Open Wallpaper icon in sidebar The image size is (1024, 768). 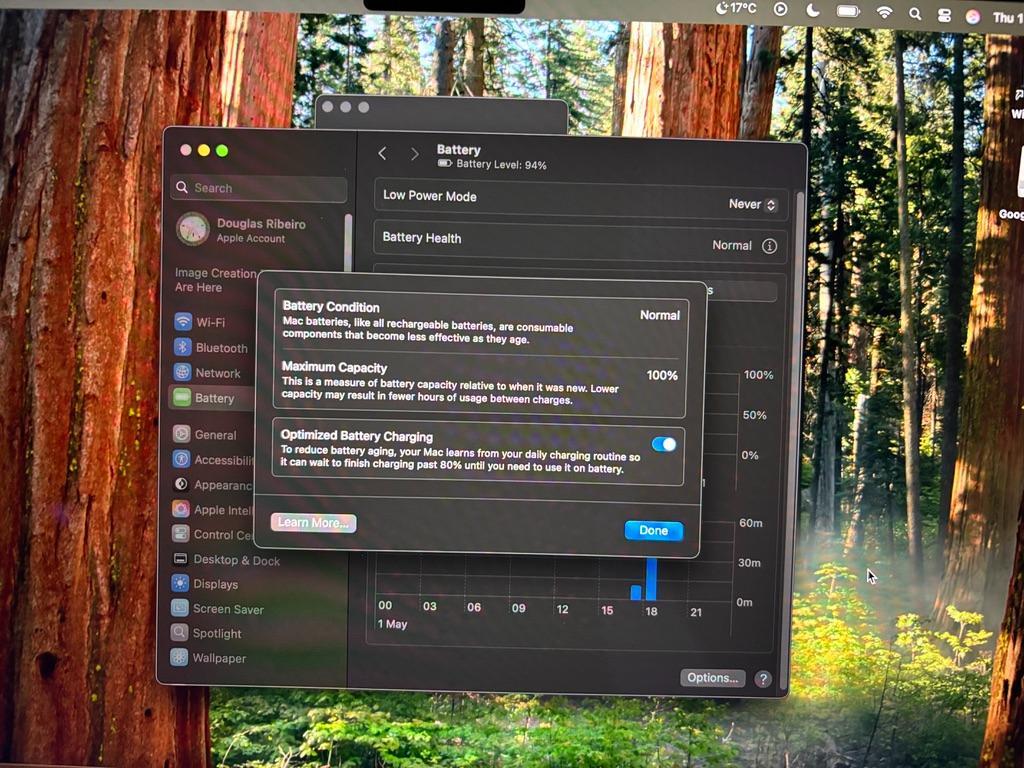click(180, 657)
